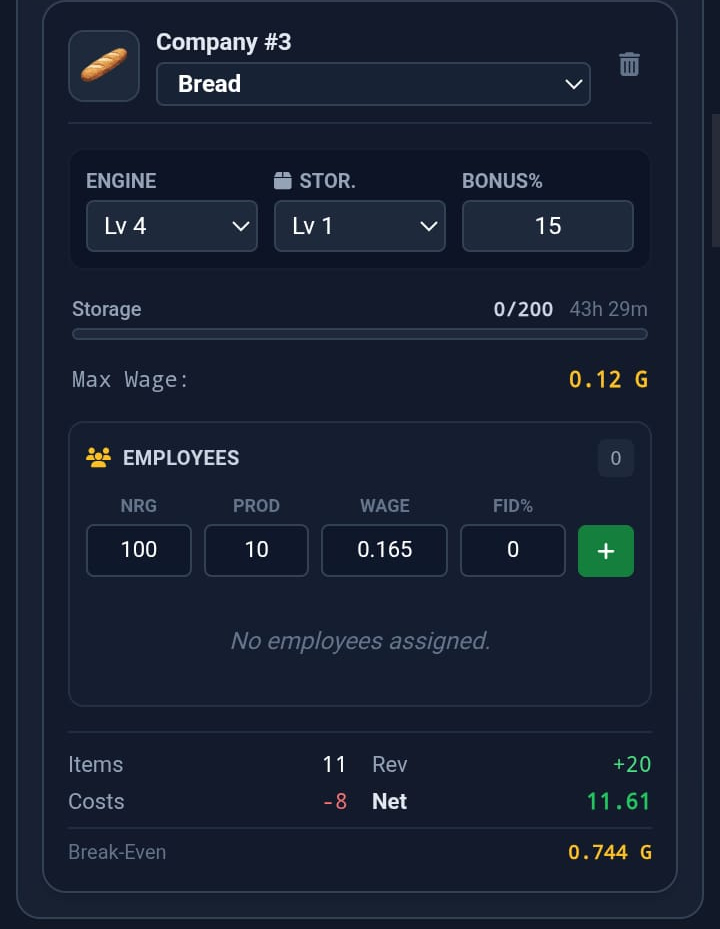Viewport: 720px width, 929px height.
Task: Click the NRG field showing 100
Action: pos(139,550)
